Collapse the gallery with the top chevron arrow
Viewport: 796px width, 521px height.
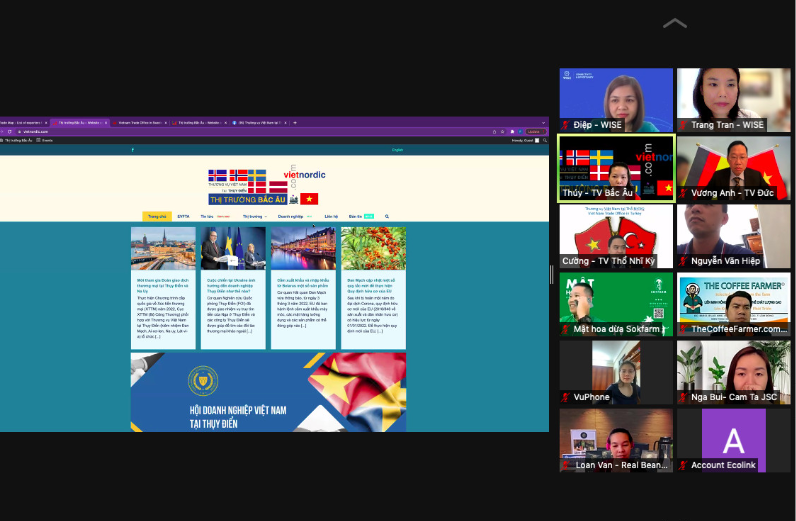[675, 23]
